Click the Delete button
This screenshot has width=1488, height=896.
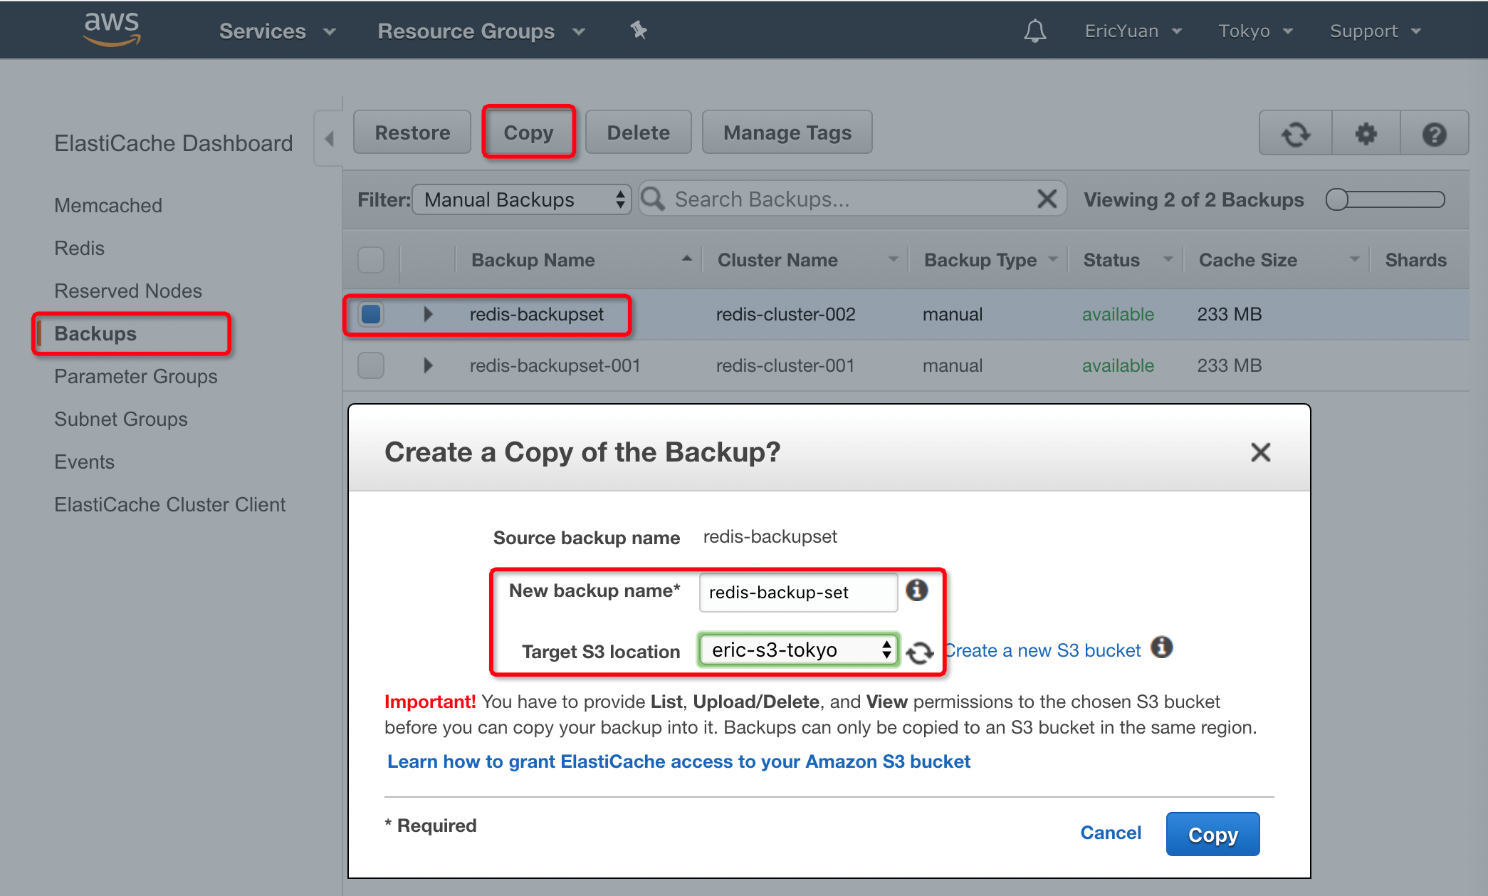[x=638, y=133]
